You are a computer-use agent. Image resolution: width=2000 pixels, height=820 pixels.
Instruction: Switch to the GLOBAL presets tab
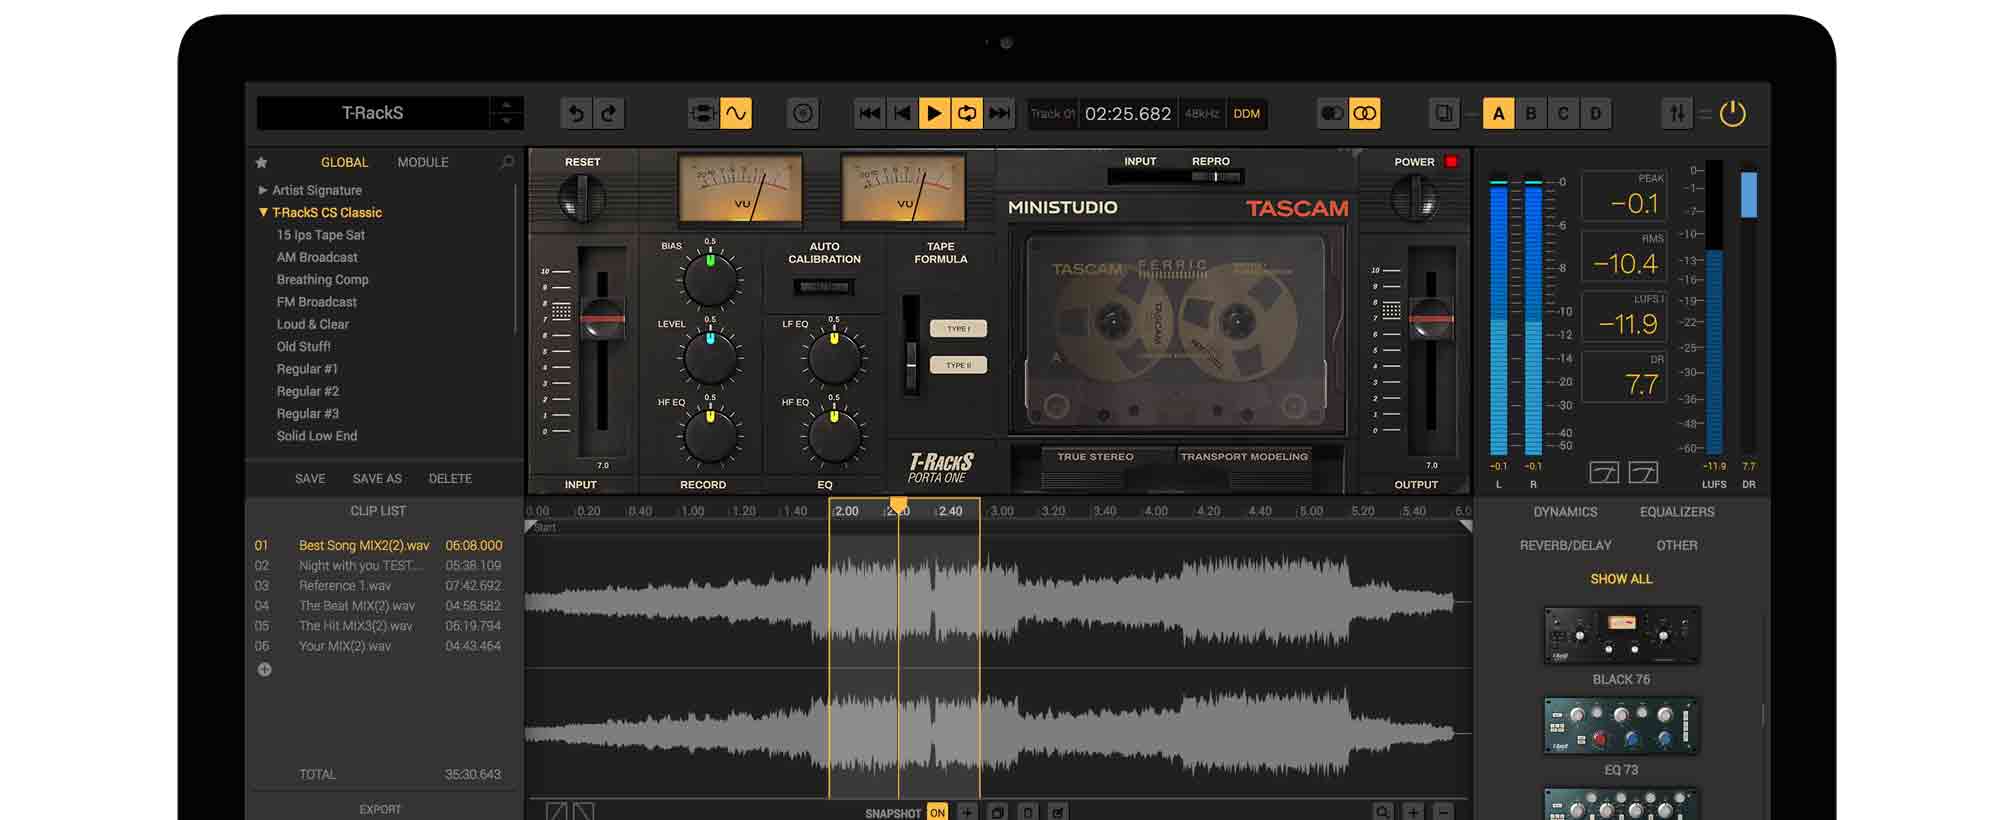344,162
